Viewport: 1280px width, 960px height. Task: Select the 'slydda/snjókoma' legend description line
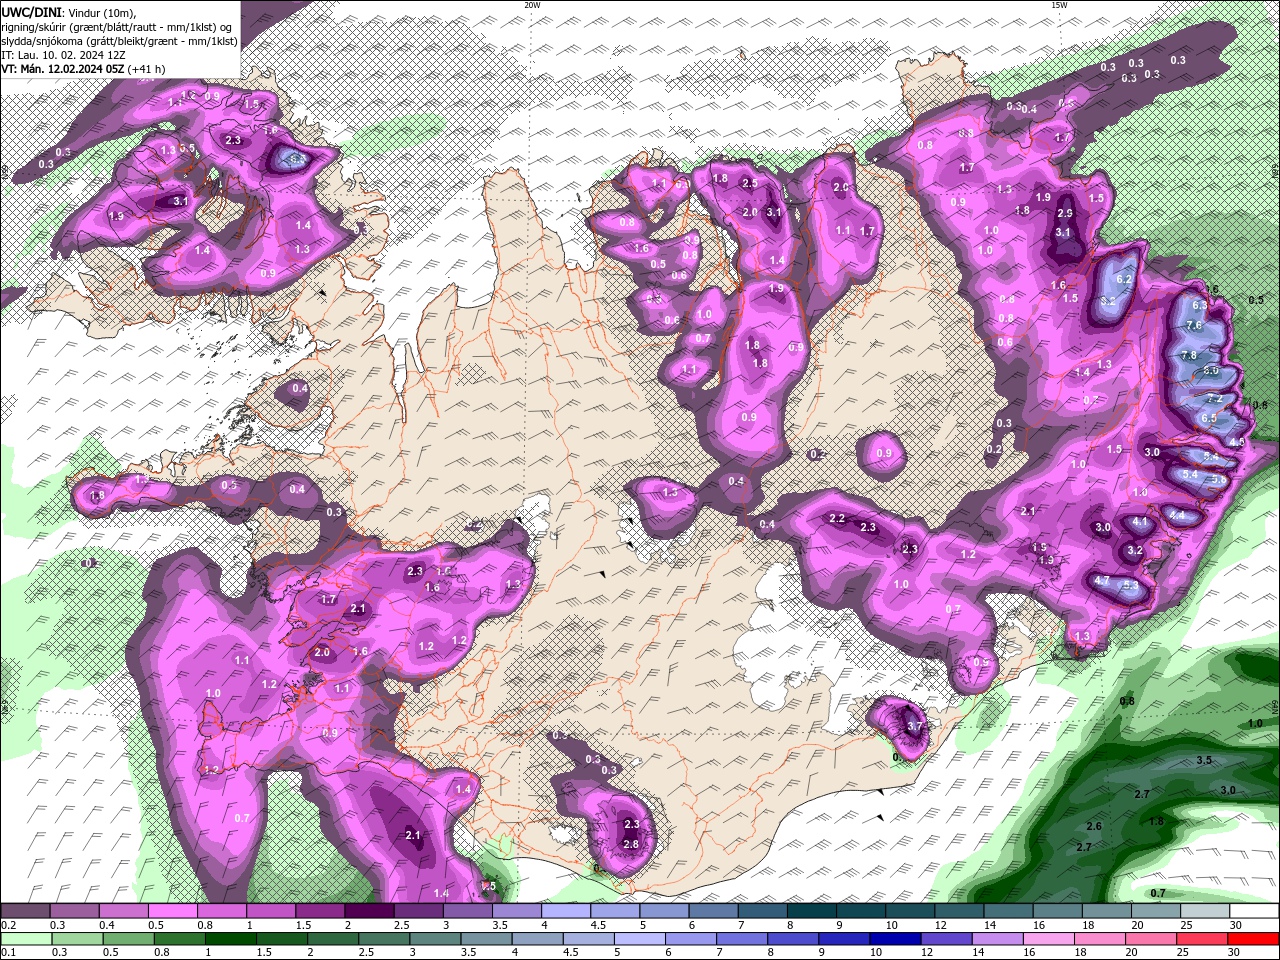point(119,41)
